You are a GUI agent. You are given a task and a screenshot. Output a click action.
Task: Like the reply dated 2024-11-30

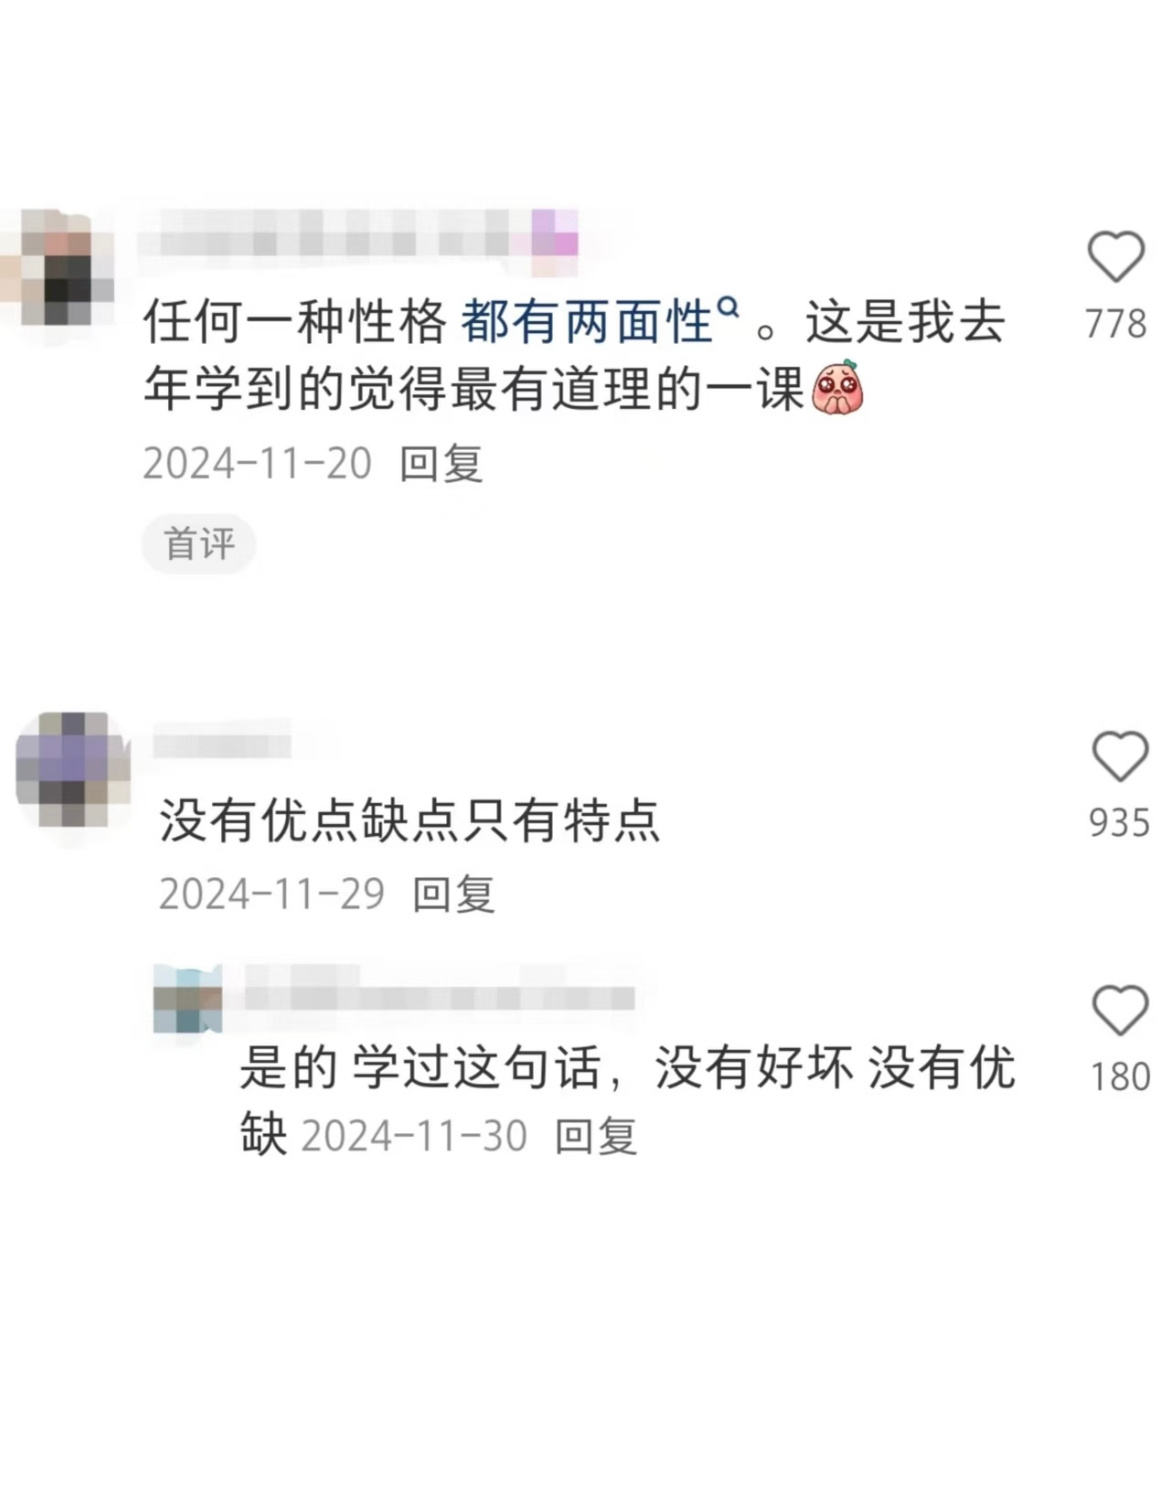(x=1119, y=1009)
